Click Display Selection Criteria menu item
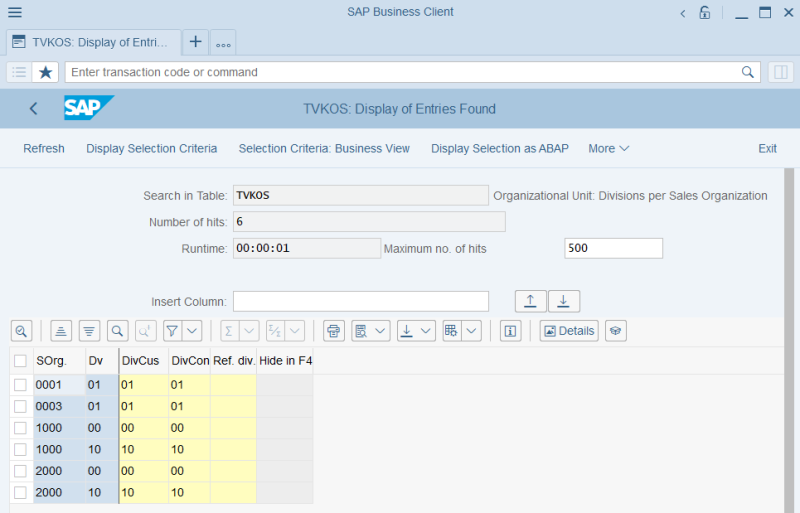800x513 pixels. click(151, 148)
